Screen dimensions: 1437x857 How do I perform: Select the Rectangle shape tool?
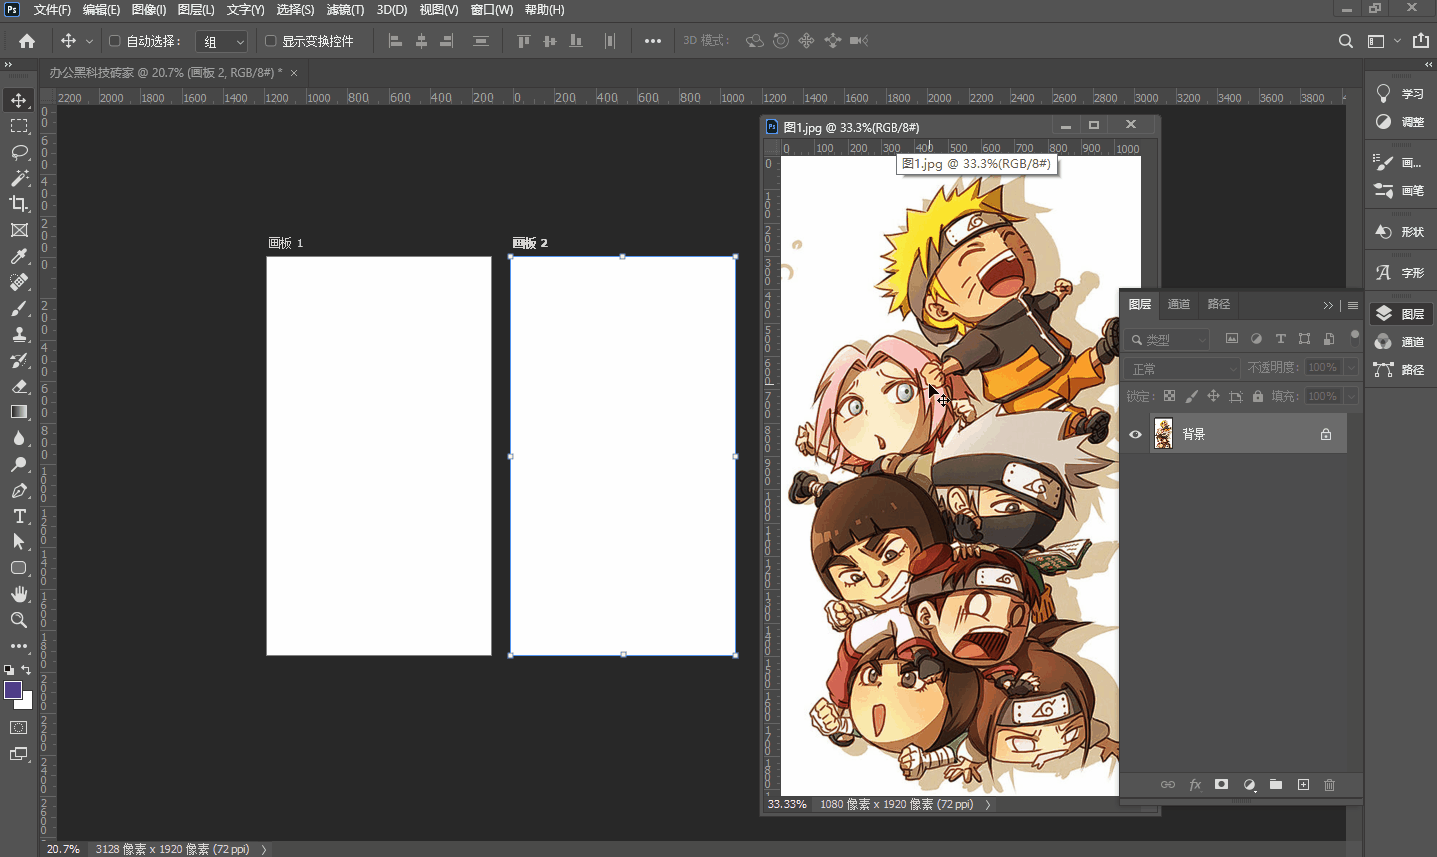19,568
